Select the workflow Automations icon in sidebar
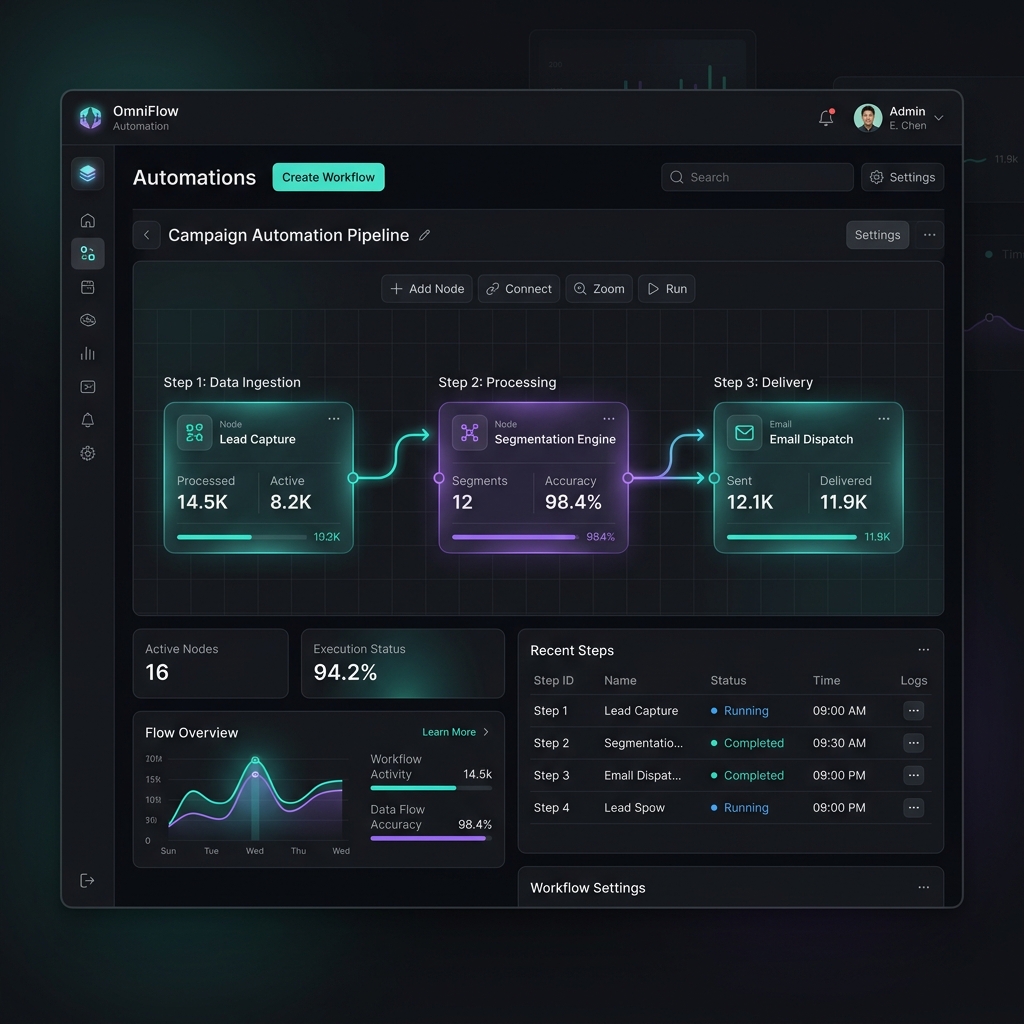 [x=88, y=253]
